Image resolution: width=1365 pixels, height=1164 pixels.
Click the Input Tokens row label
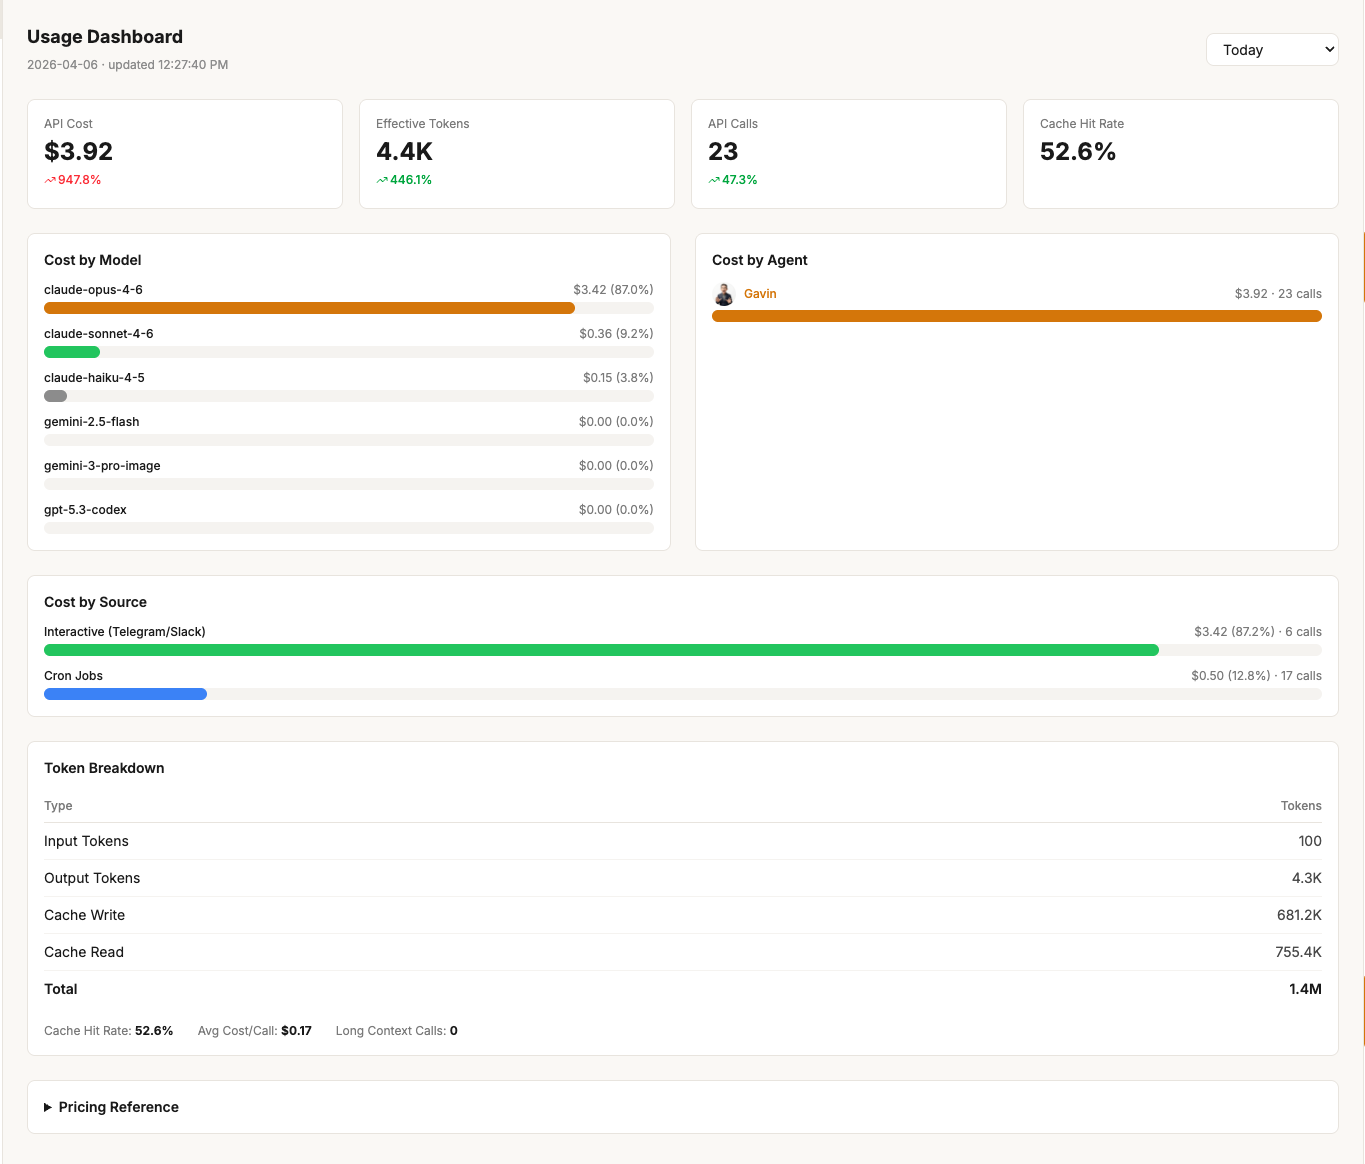86,841
